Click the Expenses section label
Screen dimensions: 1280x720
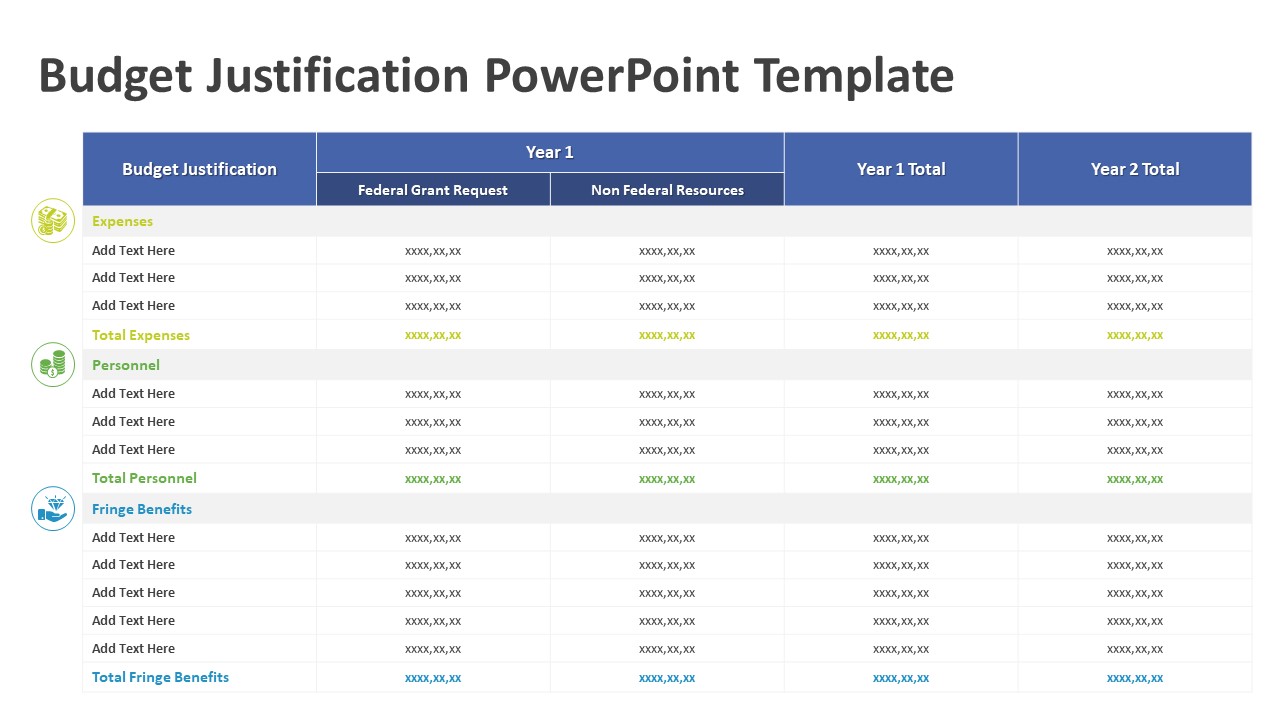[x=122, y=221]
